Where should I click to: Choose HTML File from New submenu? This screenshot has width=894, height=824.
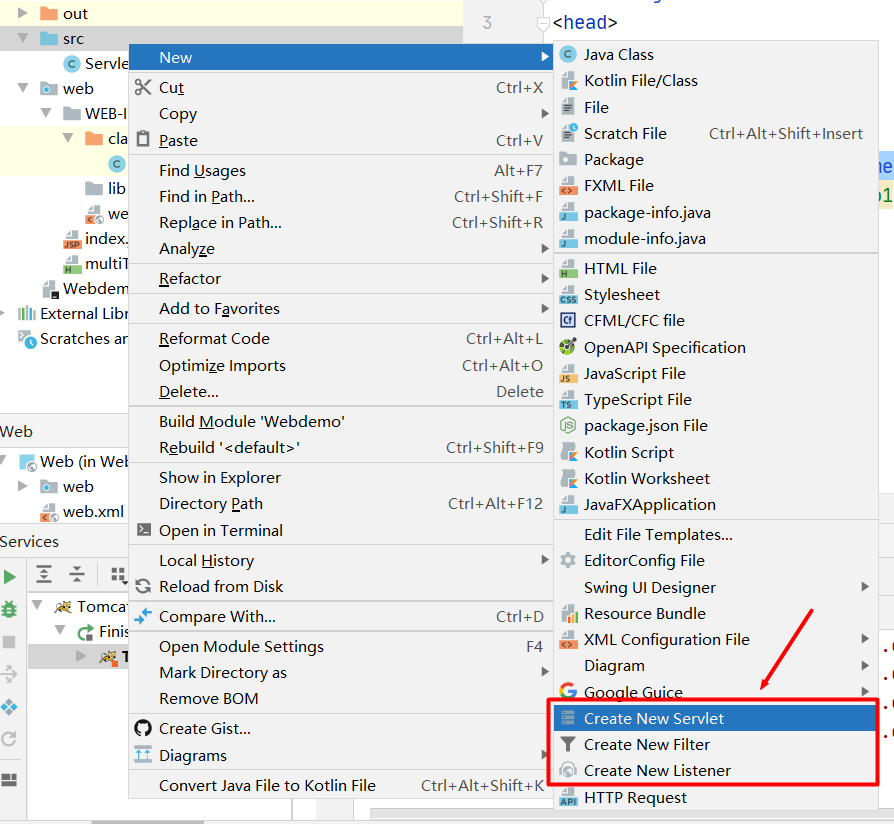coord(620,268)
